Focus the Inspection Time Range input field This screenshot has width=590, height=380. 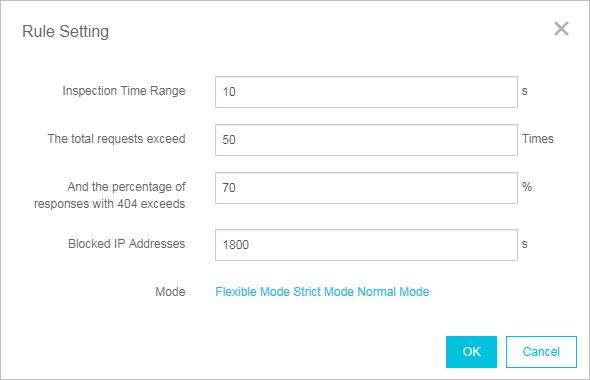click(366, 92)
